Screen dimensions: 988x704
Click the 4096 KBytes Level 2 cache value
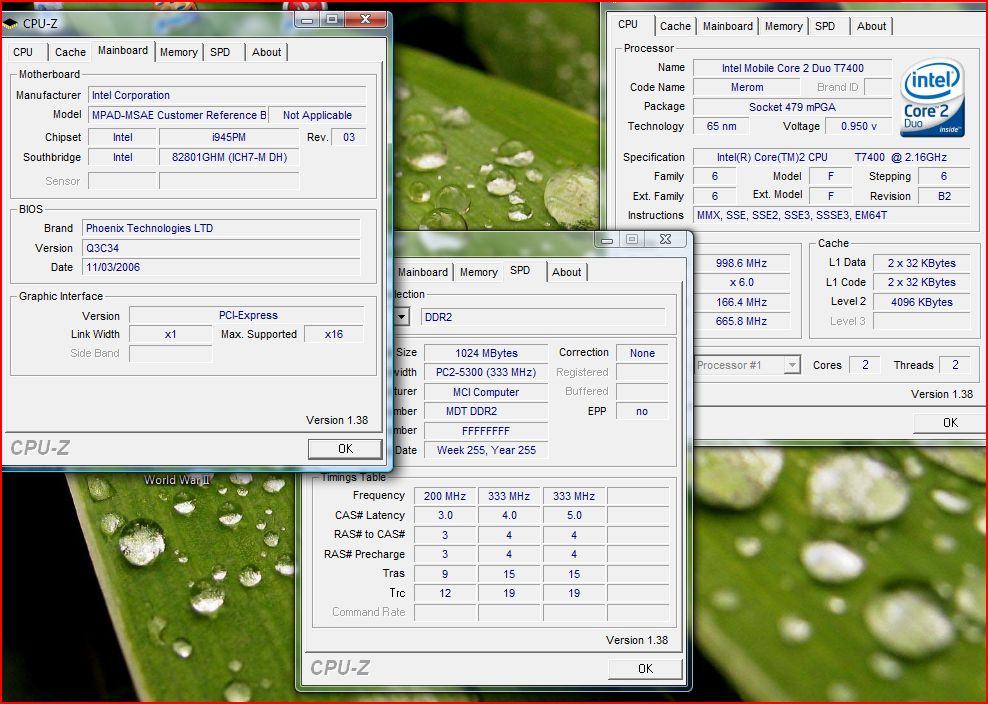[x=922, y=302]
